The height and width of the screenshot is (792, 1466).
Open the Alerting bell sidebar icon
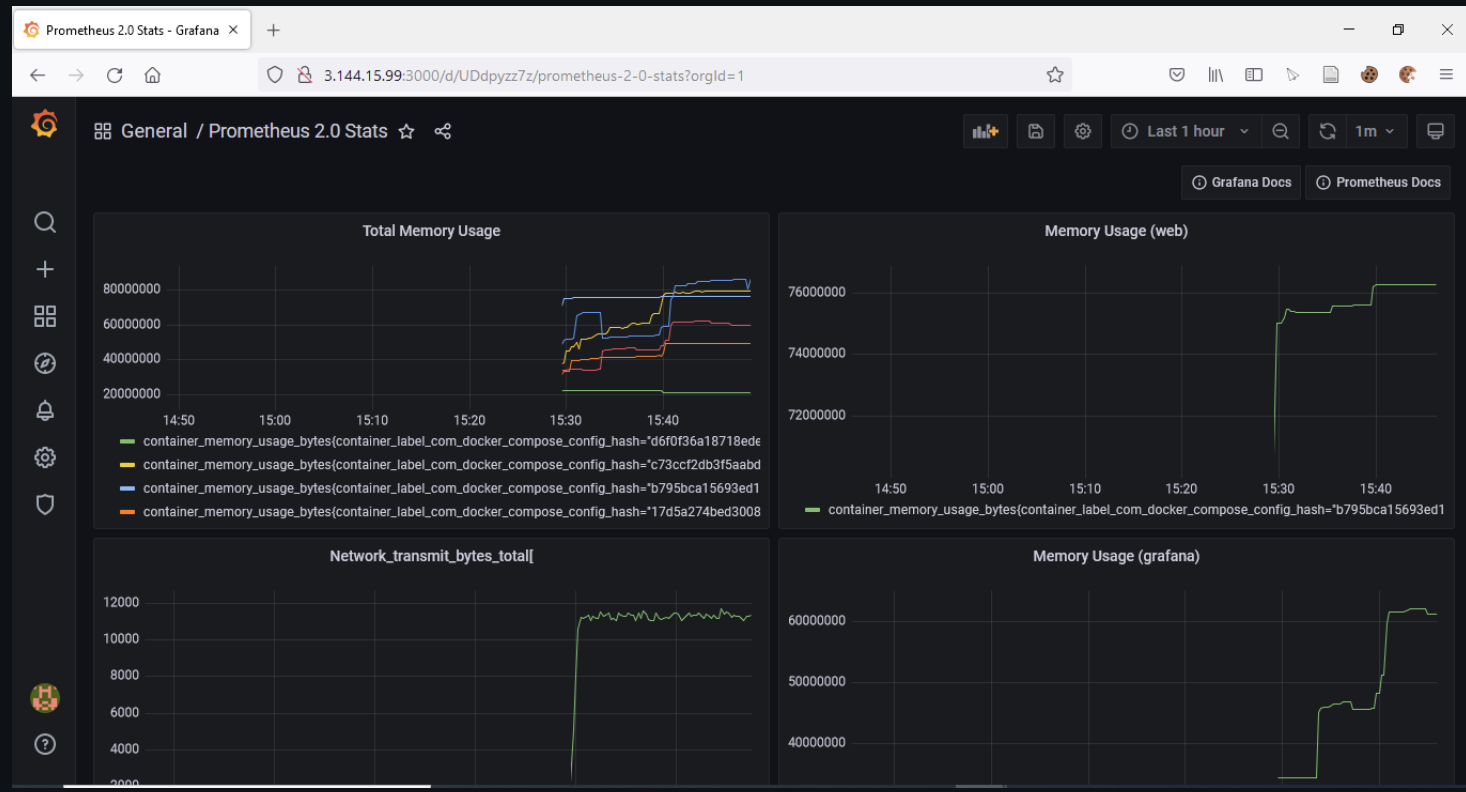pos(45,410)
